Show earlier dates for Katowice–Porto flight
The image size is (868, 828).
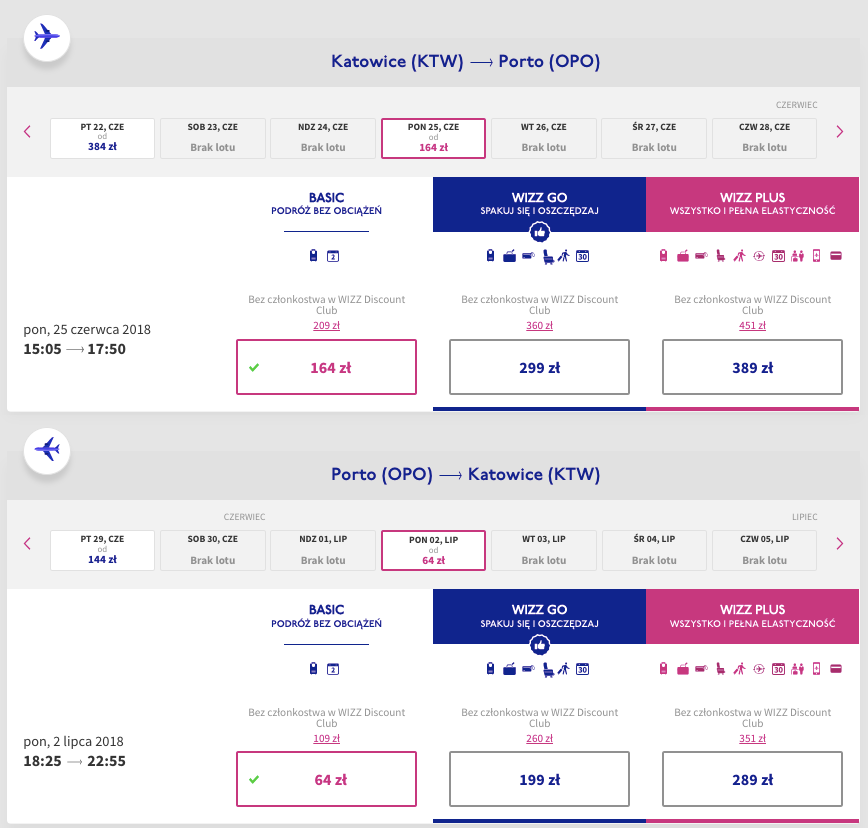27,132
